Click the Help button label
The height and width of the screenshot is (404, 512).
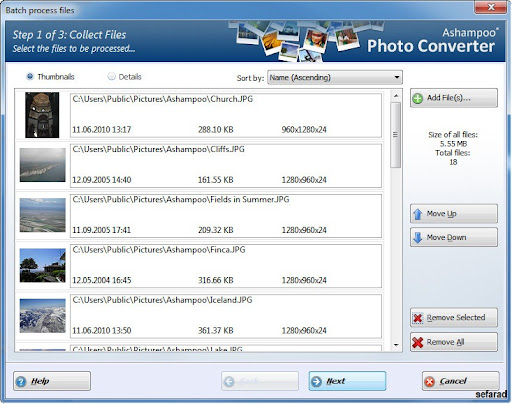point(40,381)
